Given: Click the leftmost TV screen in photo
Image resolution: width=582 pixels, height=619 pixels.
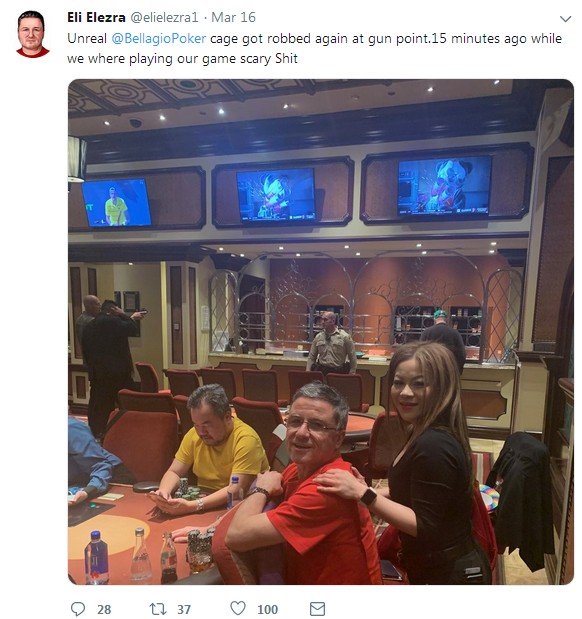Looking at the screenshot, I should pos(116,203).
